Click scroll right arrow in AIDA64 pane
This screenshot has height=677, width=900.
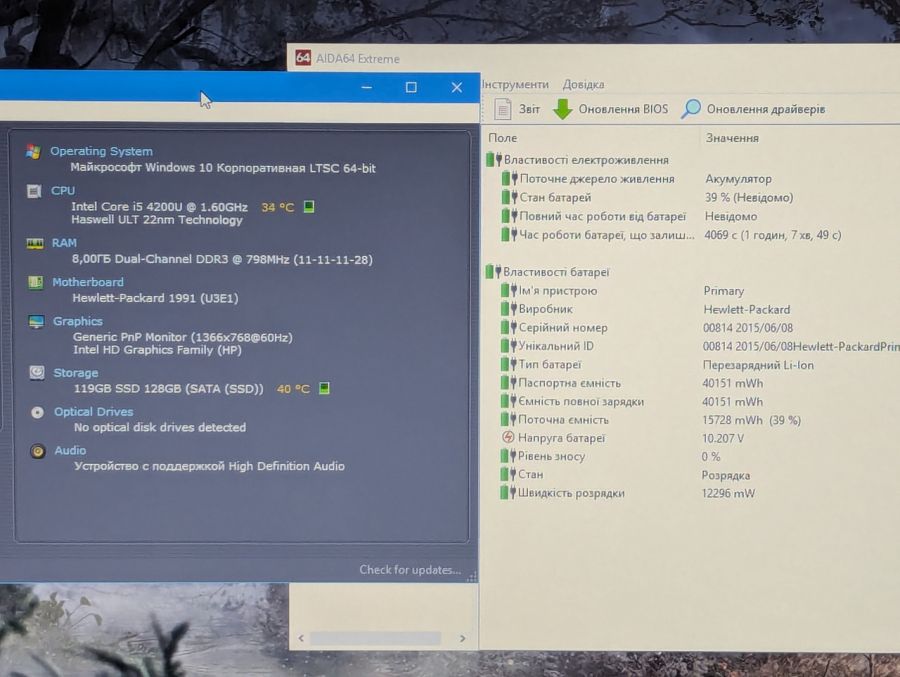tap(463, 638)
